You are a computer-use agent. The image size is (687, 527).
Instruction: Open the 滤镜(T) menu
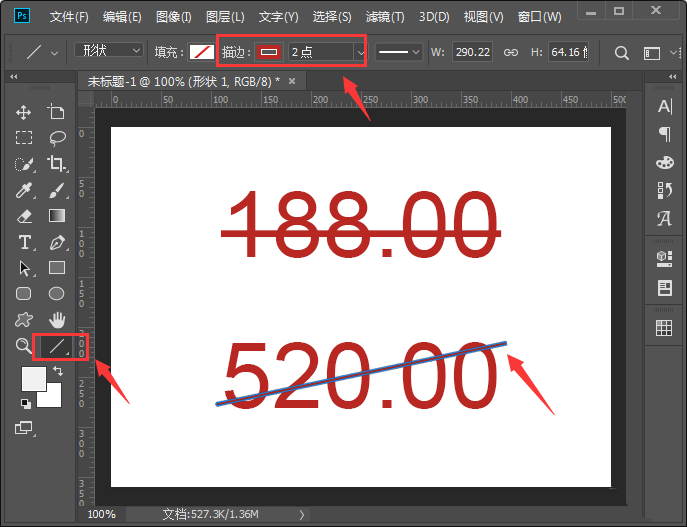pyautogui.click(x=385, y=17)
